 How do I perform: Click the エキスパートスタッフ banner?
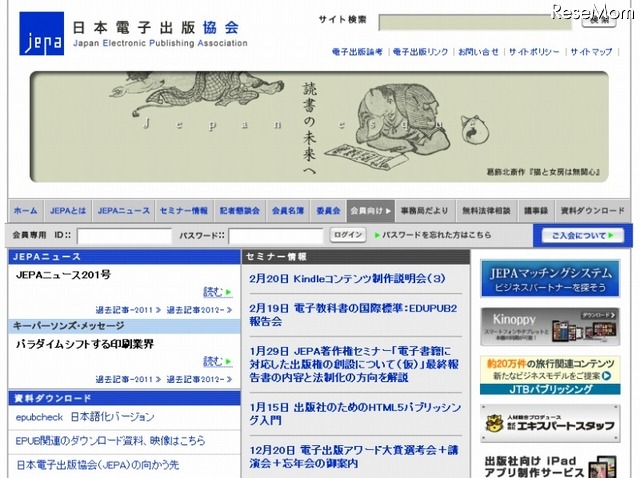click(x=550, y=423)
